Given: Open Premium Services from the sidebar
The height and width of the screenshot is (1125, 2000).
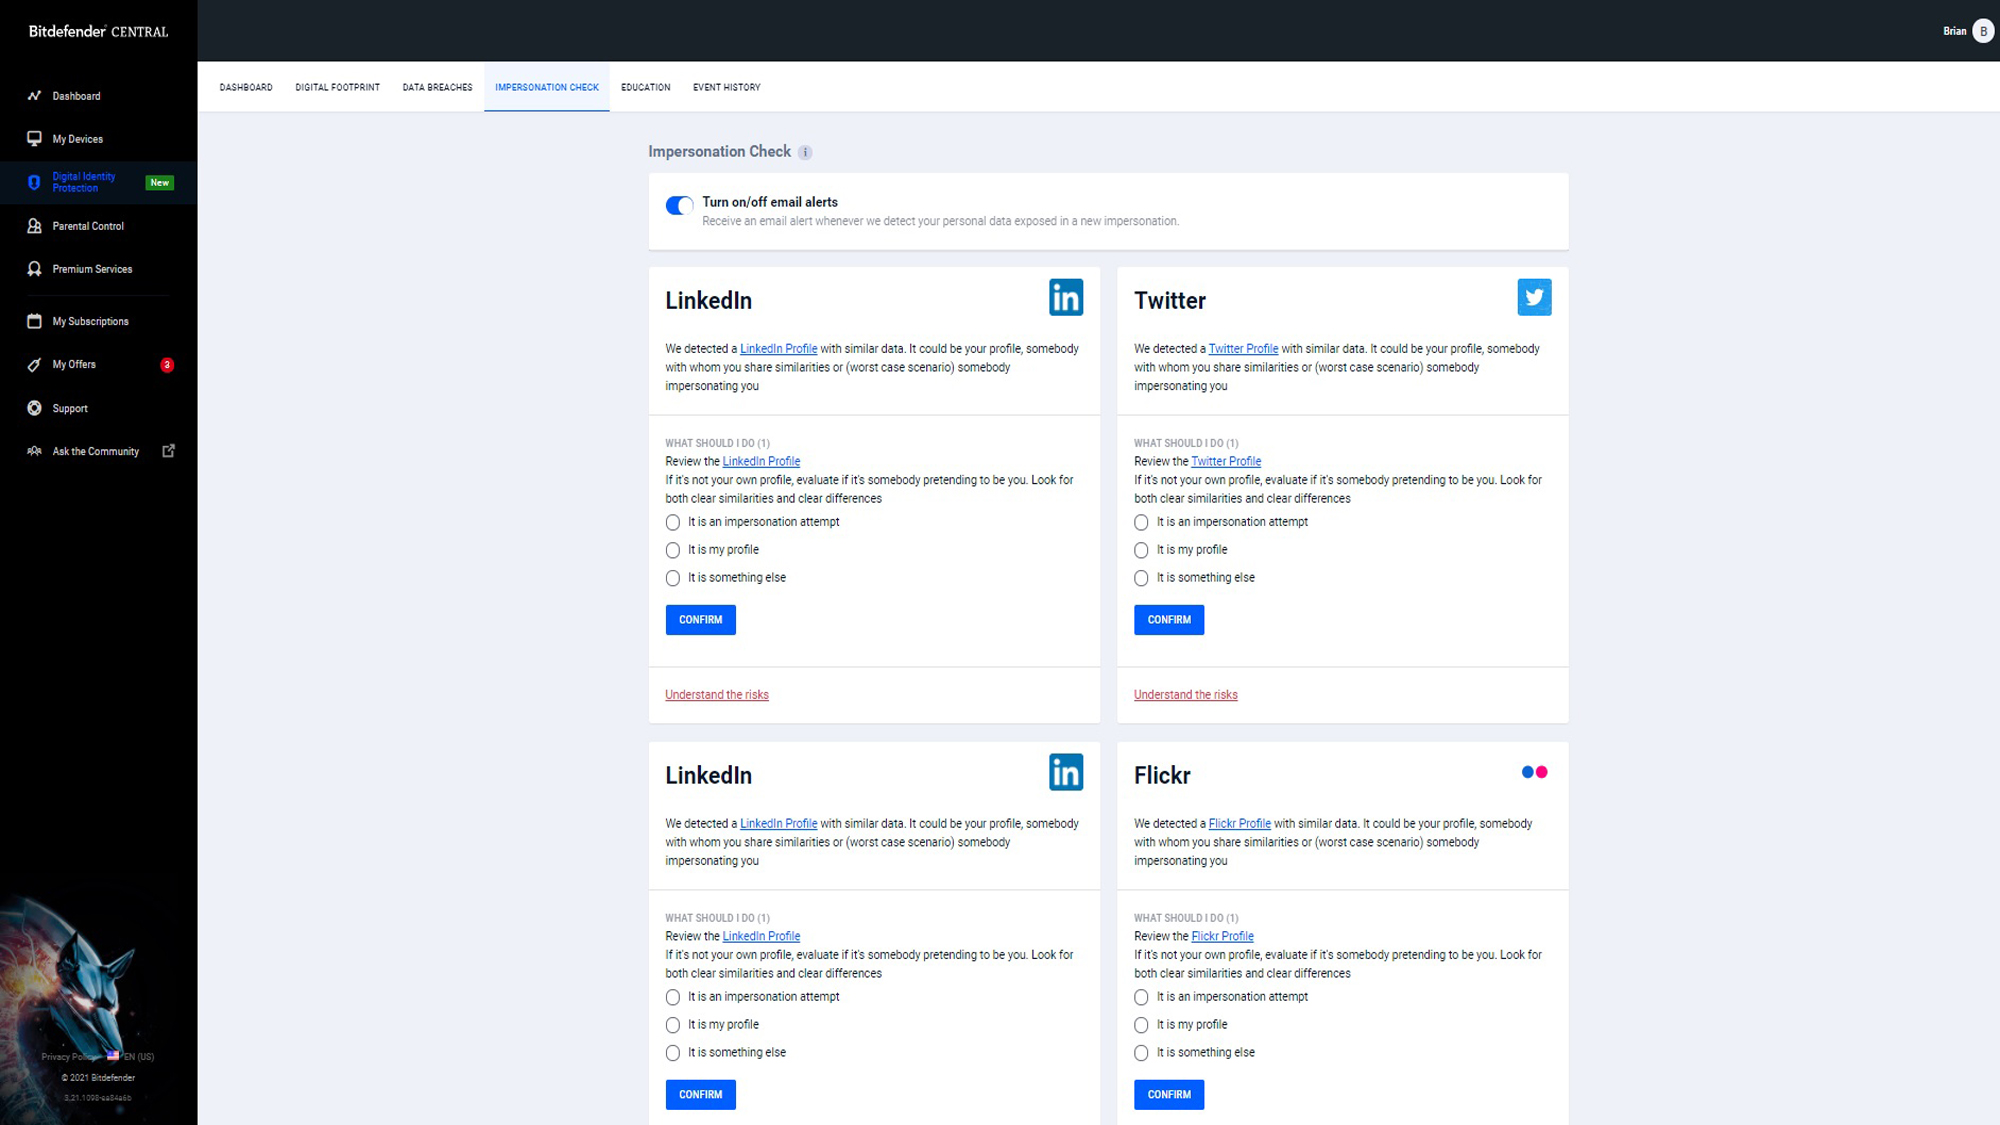Looking at the screenshot, I should [98, 269].
